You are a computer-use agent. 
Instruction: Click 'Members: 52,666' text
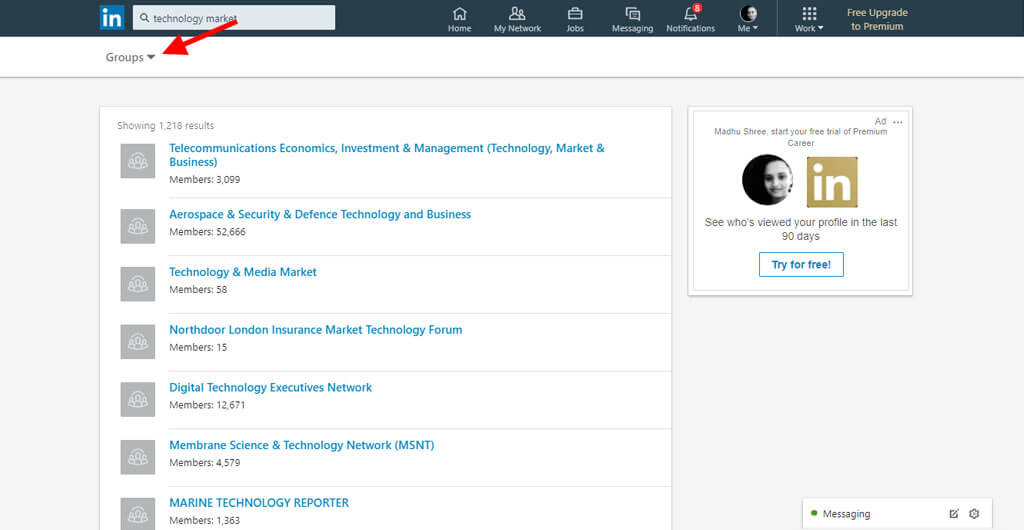(208, 232)
